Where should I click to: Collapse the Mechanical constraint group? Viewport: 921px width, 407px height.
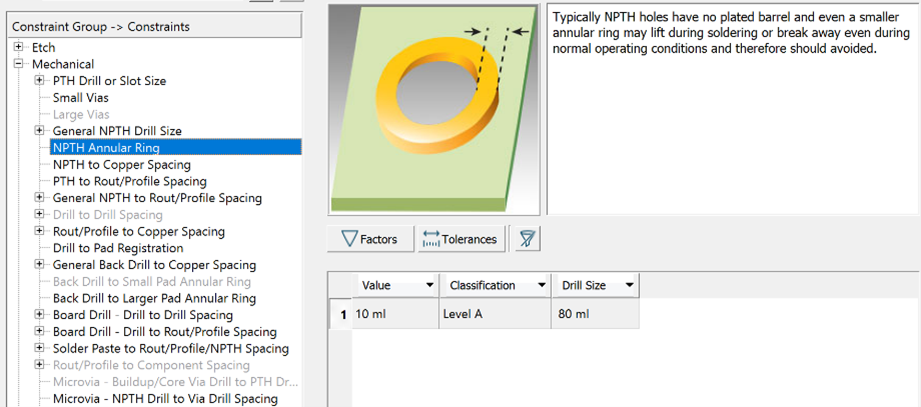coord(19,63)
